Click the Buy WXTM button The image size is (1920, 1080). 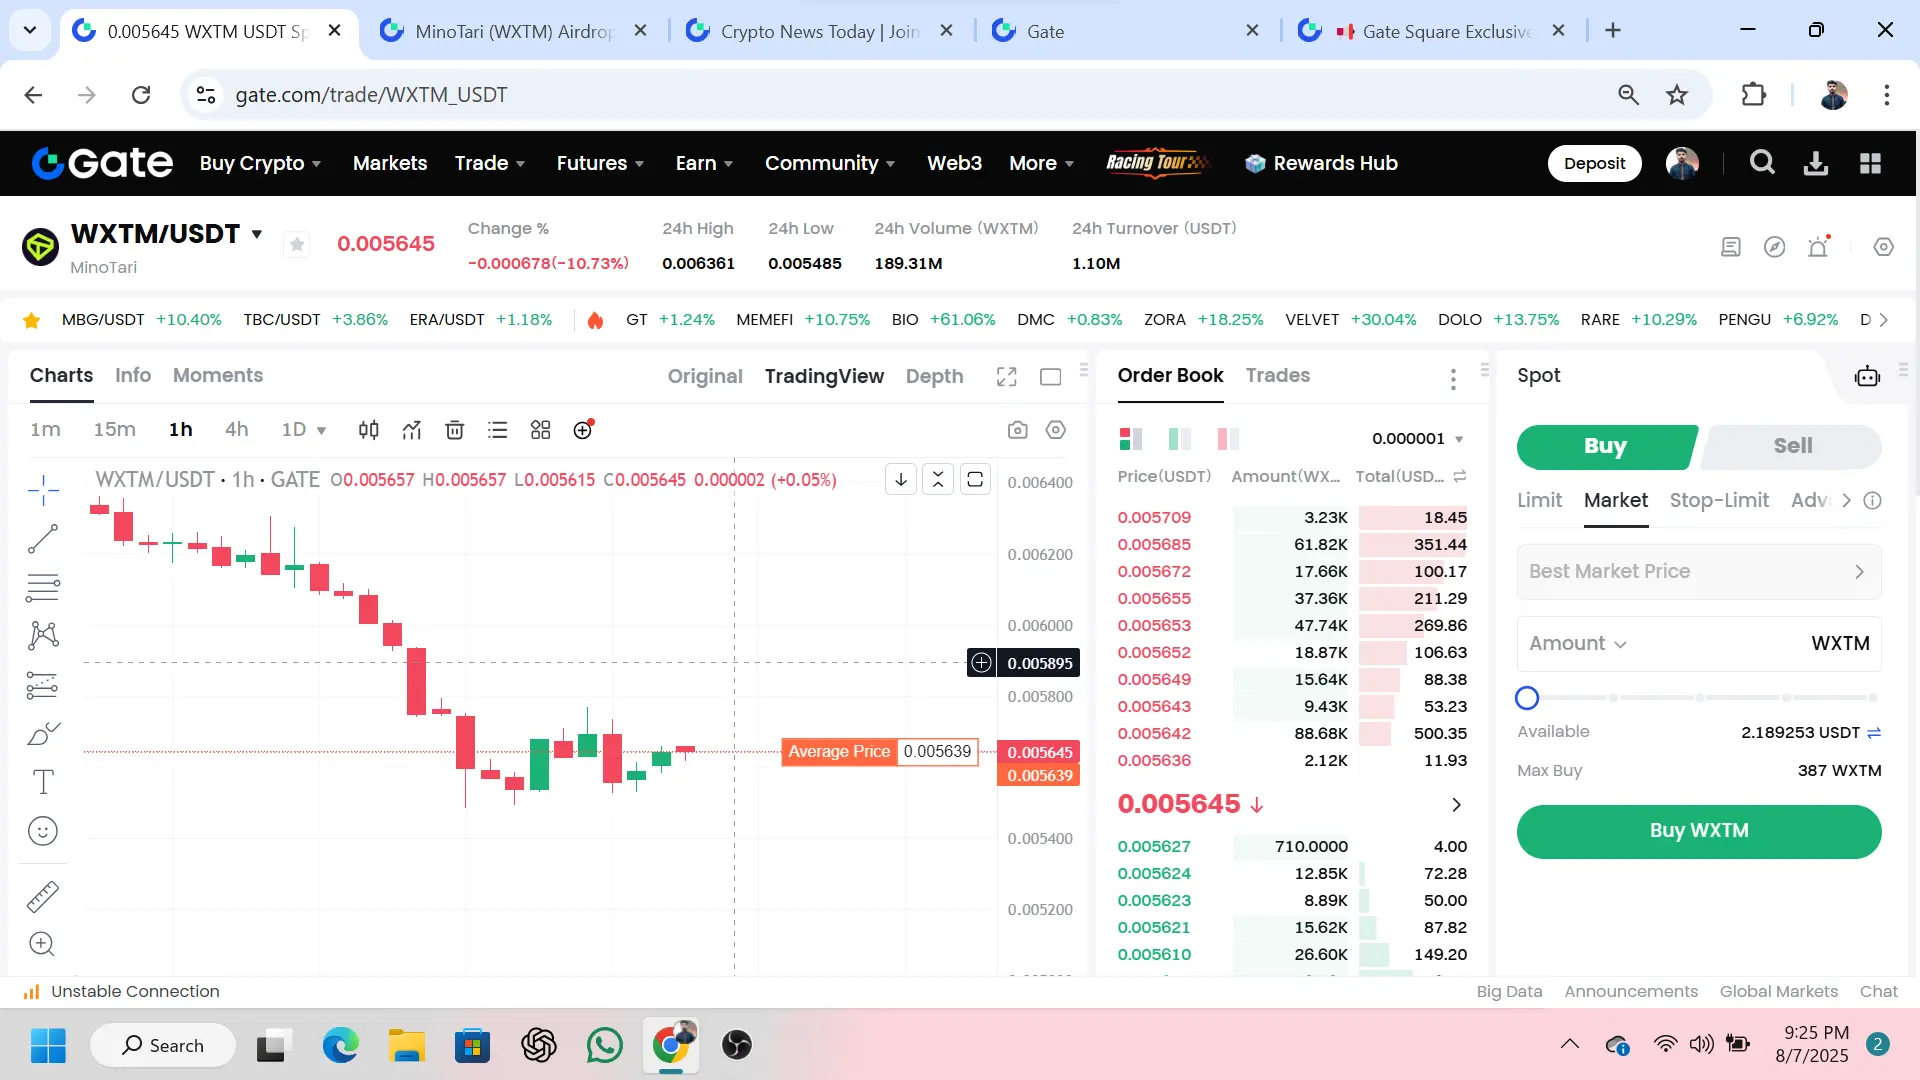1698,831
